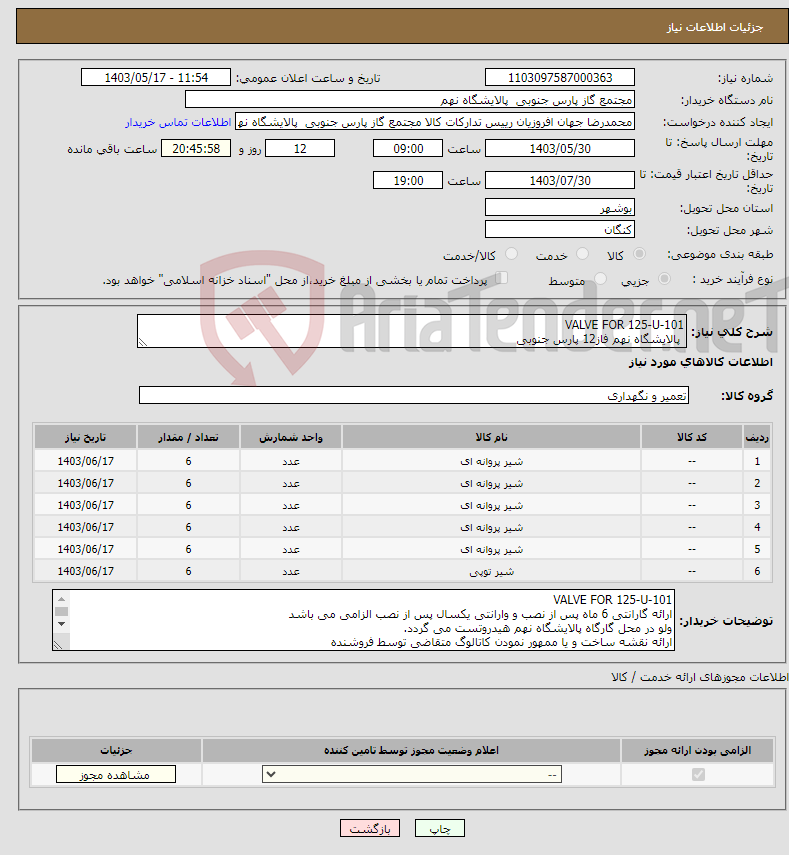The image size is (789, 855).
Task: Click the validity time field 19:00
Action: pyautogui.click(x=408, y=180)
